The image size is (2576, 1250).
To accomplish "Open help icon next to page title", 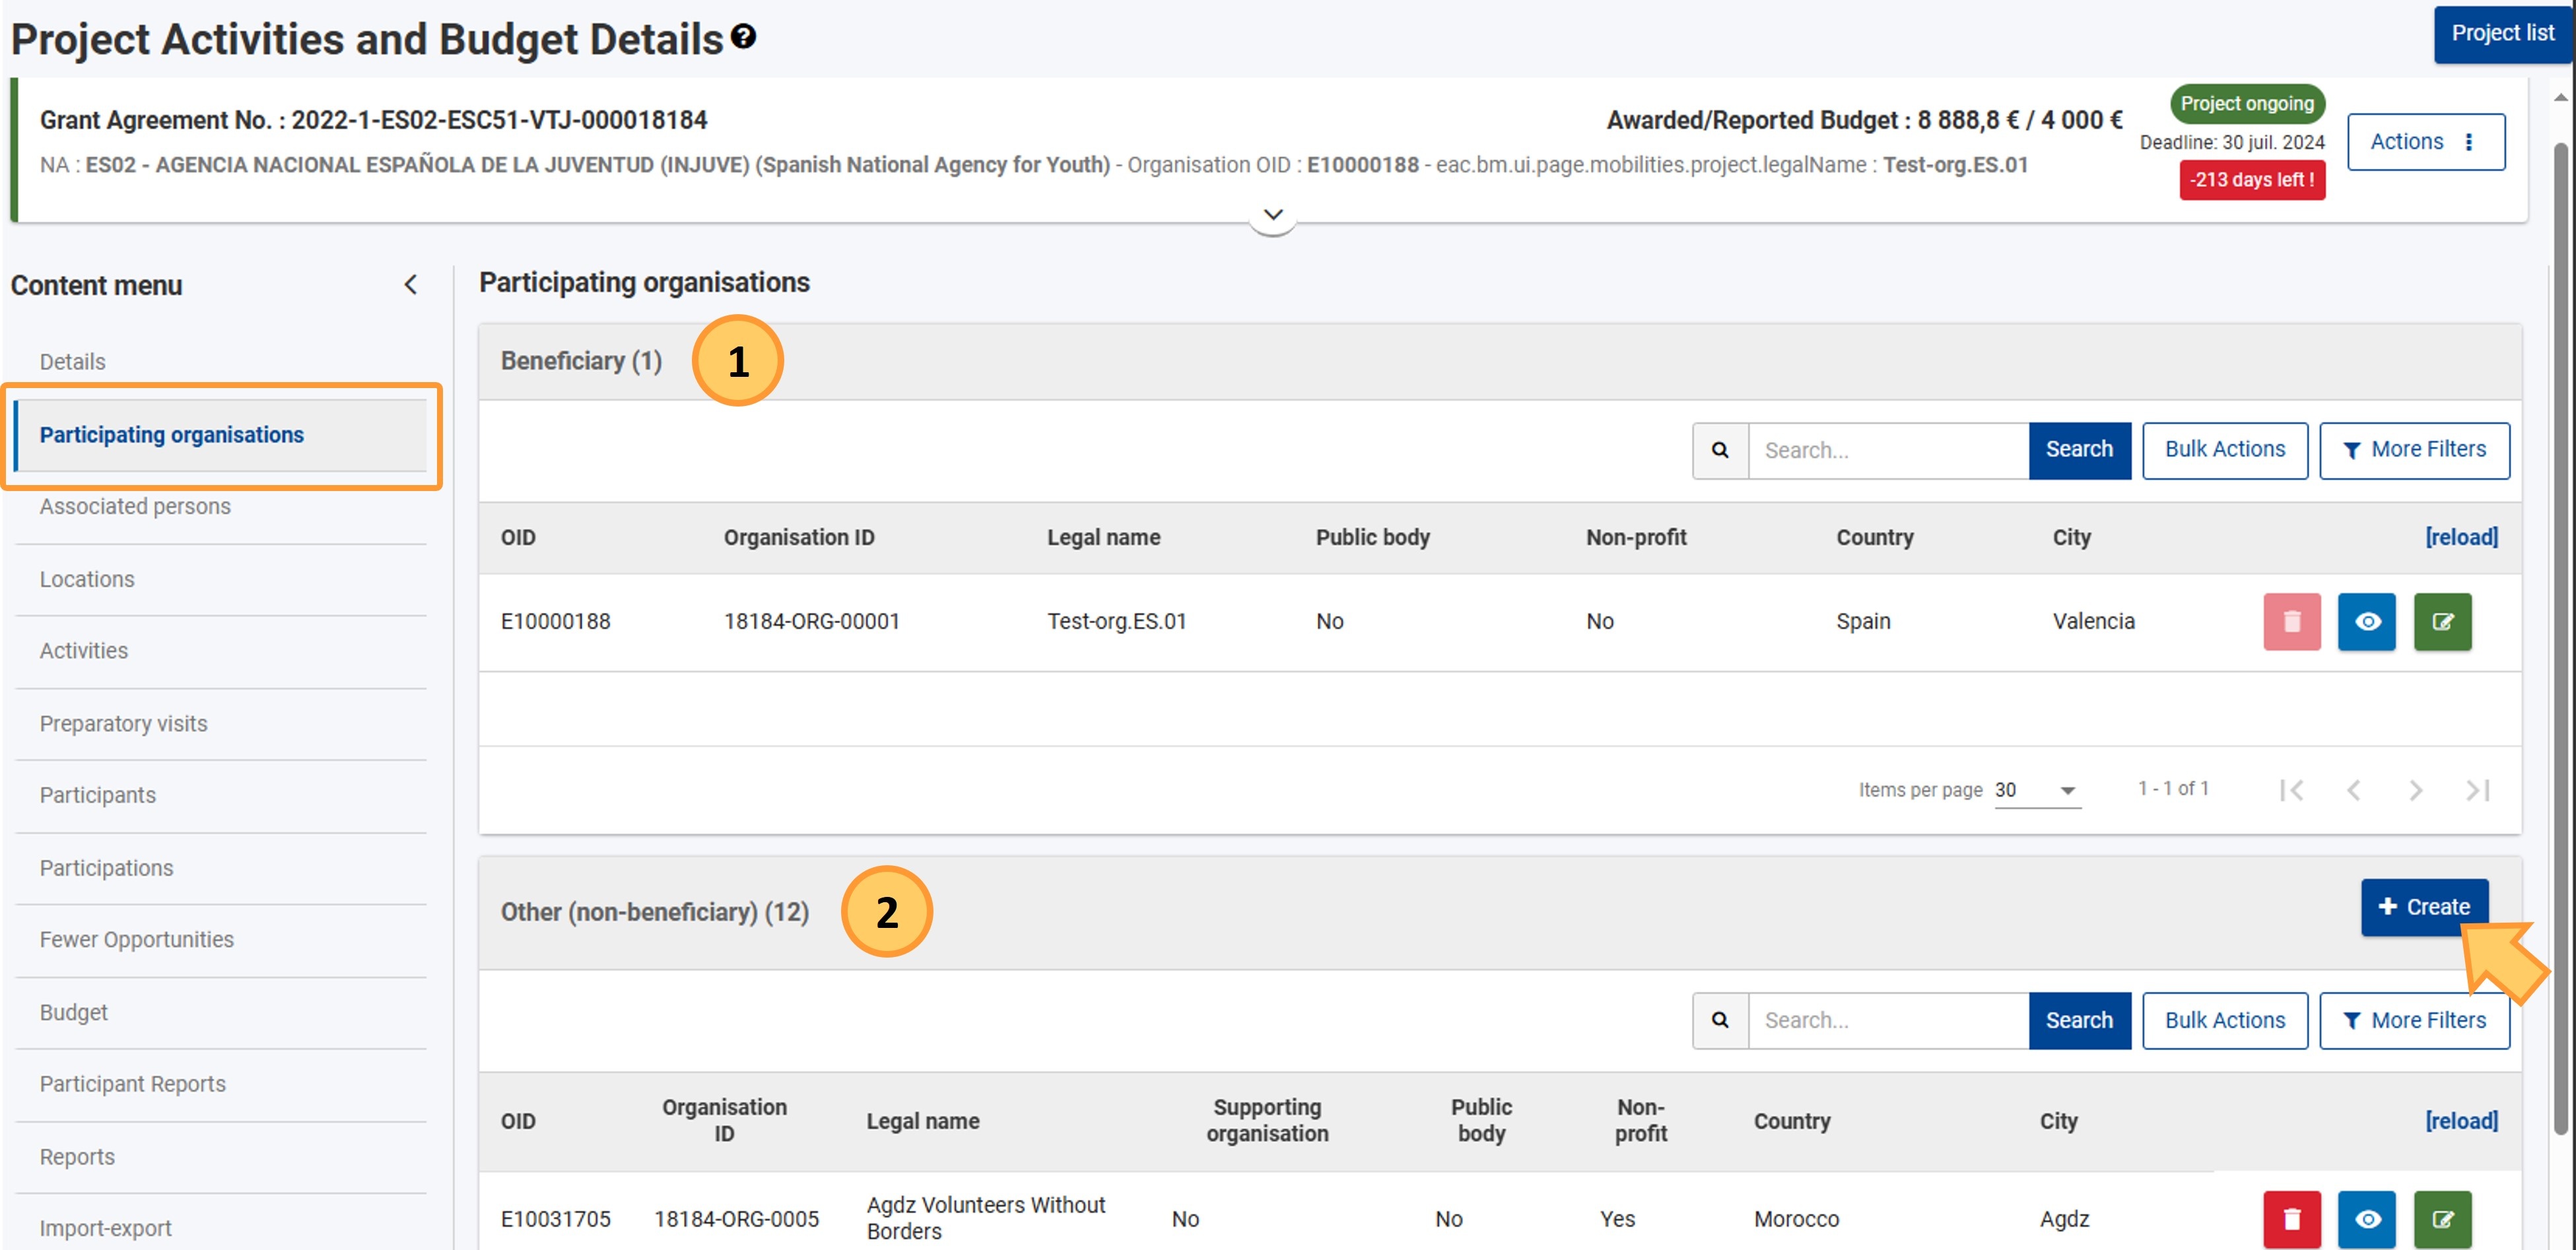I will (743, 37).
